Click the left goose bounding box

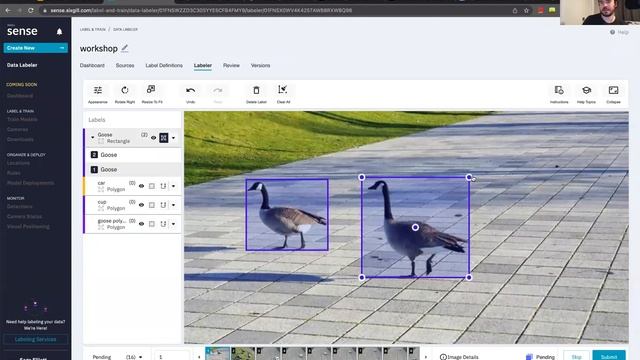pos(287,215)
